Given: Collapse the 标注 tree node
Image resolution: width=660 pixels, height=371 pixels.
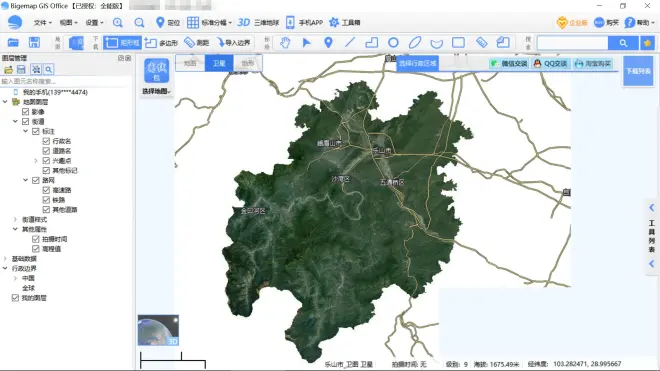Looking at the screenshot, I should click(x=26, y=131).
